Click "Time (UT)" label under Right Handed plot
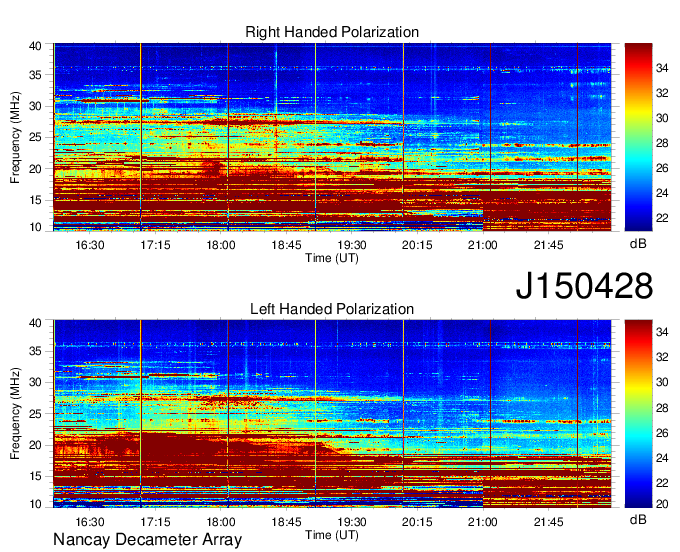This screenshot has width=680, height=552. (x=332, y=258)
